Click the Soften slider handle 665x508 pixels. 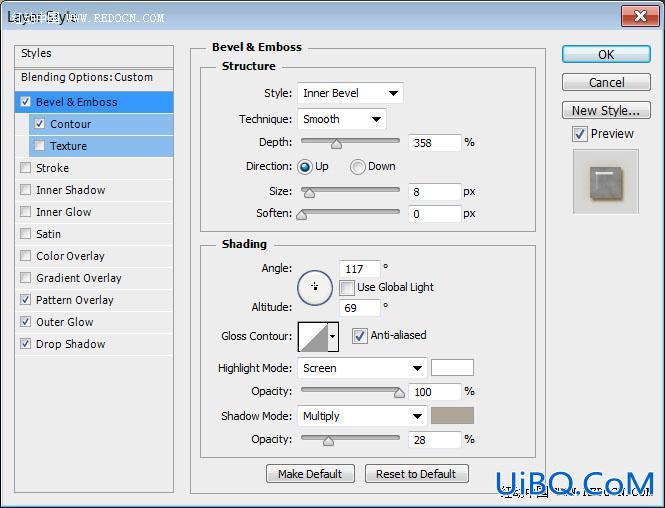coord(302,215)
